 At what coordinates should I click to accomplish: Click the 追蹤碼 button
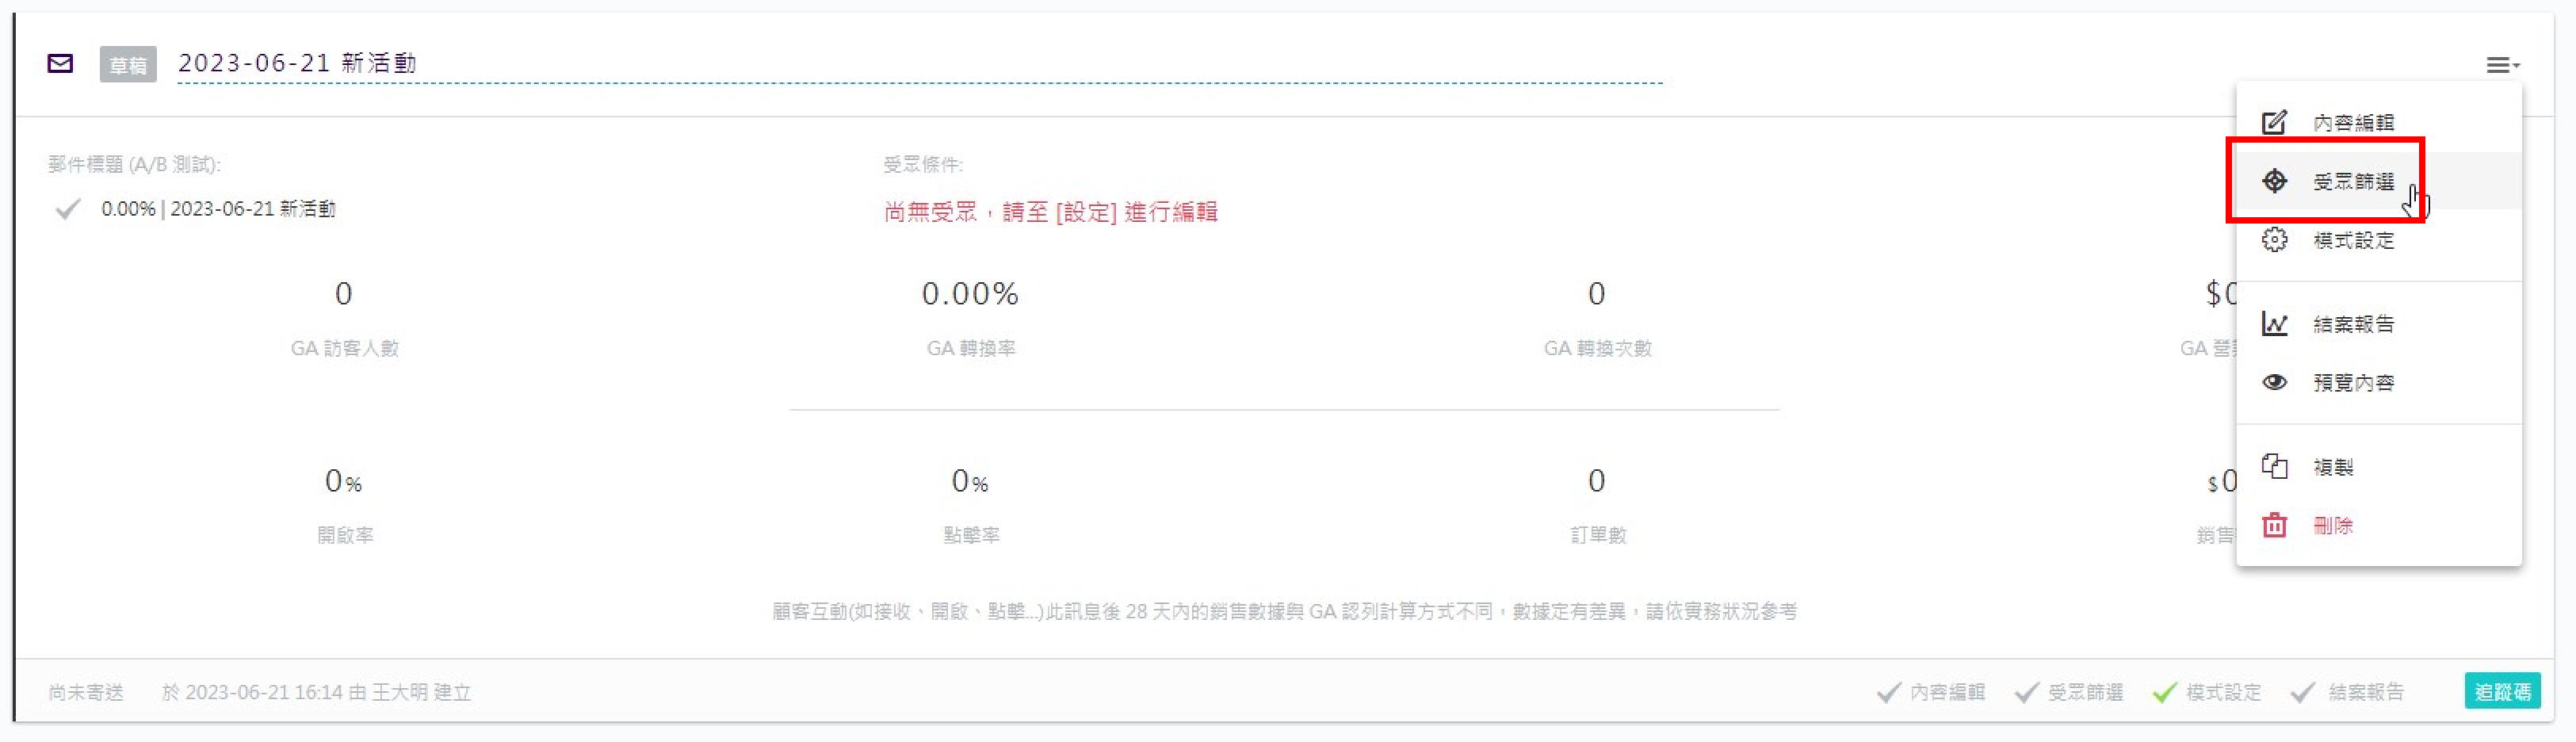click(x=2501, y=691)
